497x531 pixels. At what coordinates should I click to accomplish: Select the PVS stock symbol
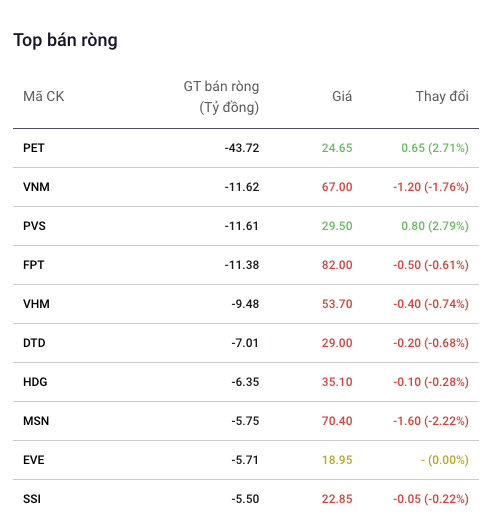[34, 226]
